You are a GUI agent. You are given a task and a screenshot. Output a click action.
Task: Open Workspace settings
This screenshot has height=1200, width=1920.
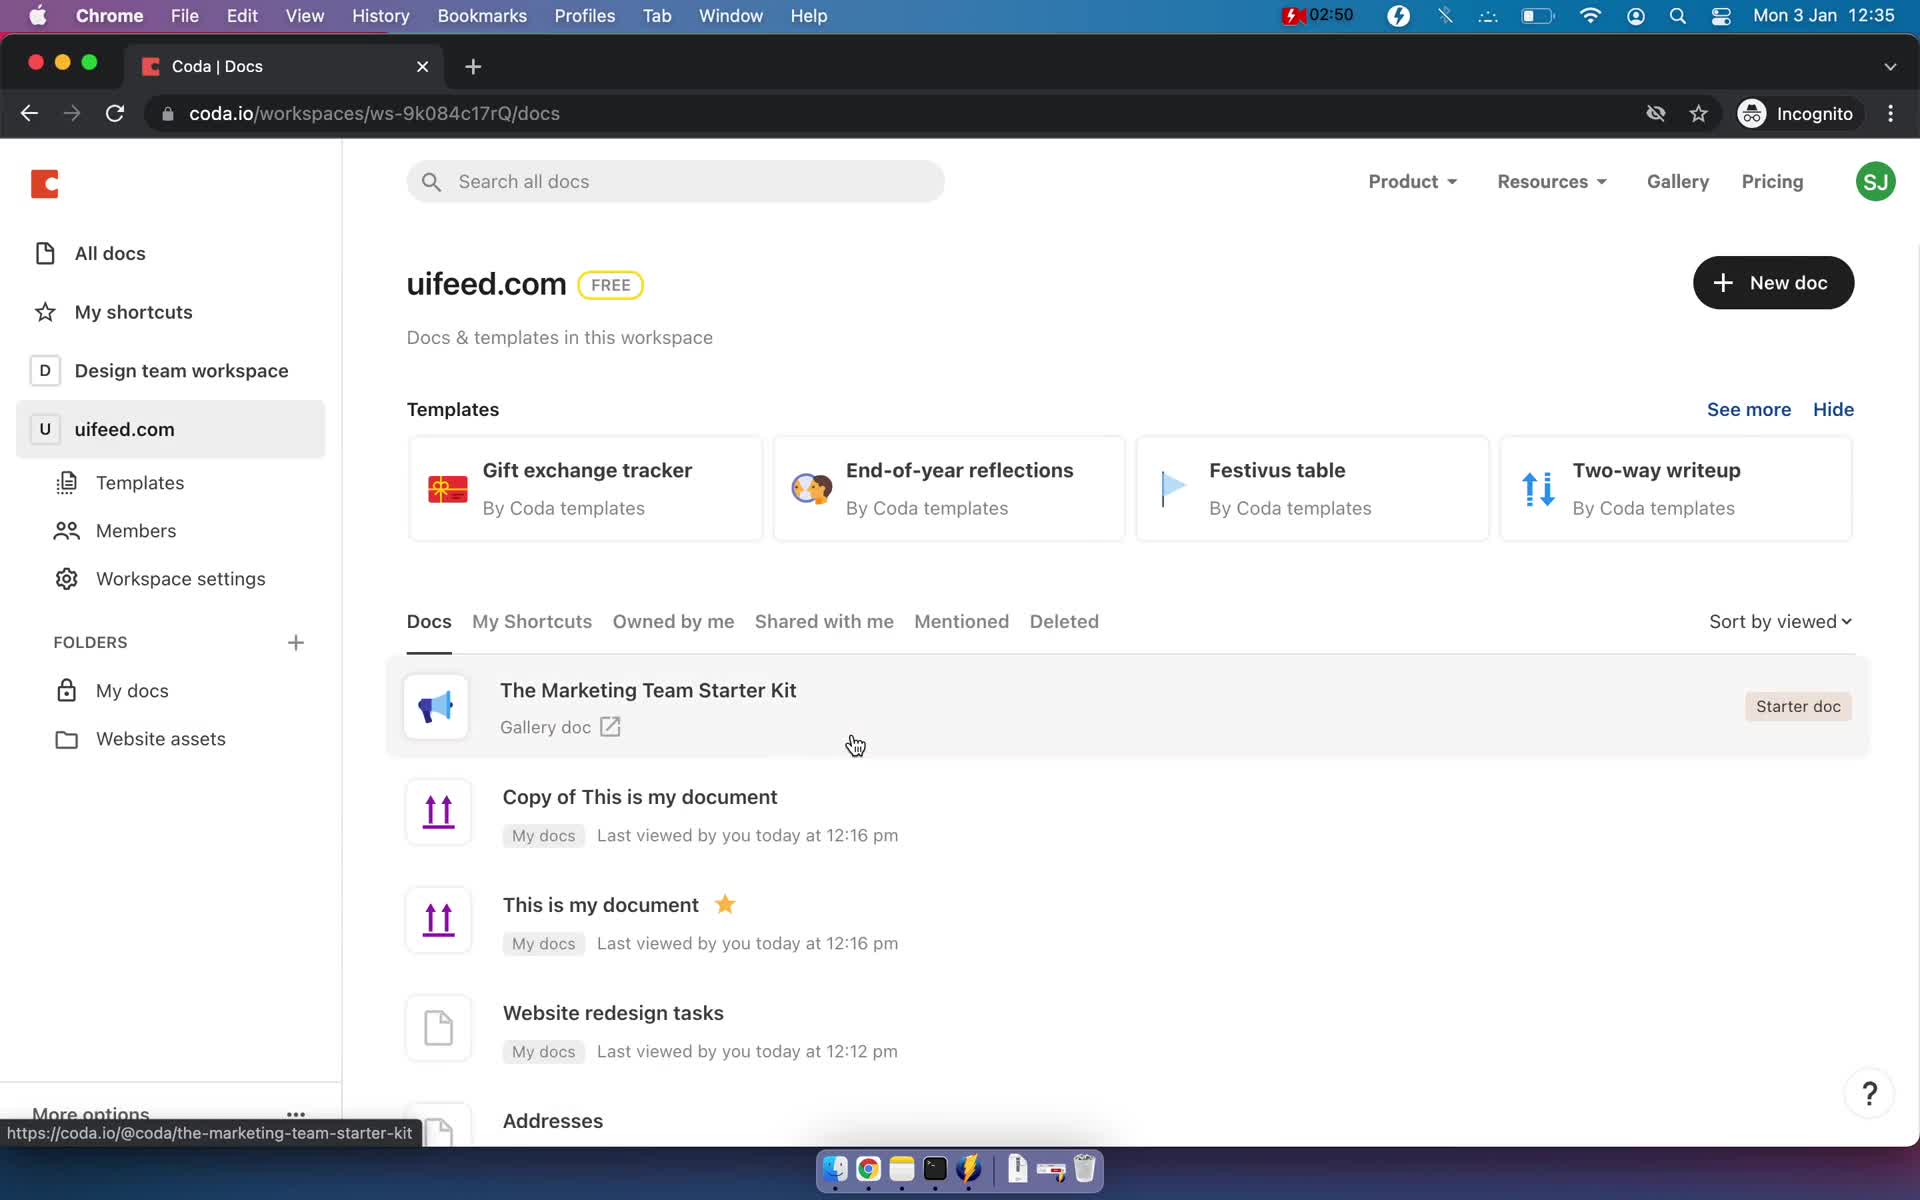[180, 578]
